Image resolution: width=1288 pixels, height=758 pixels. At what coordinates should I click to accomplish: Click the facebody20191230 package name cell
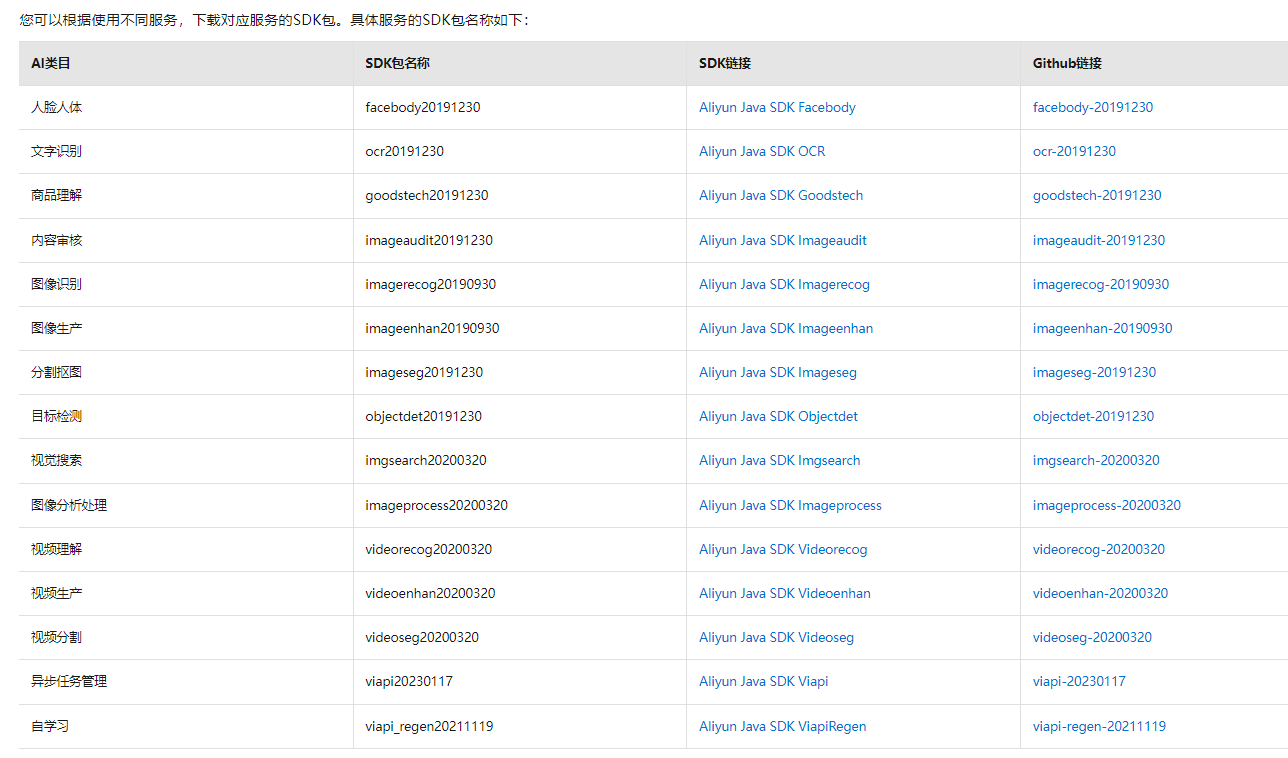click(519, 107)
